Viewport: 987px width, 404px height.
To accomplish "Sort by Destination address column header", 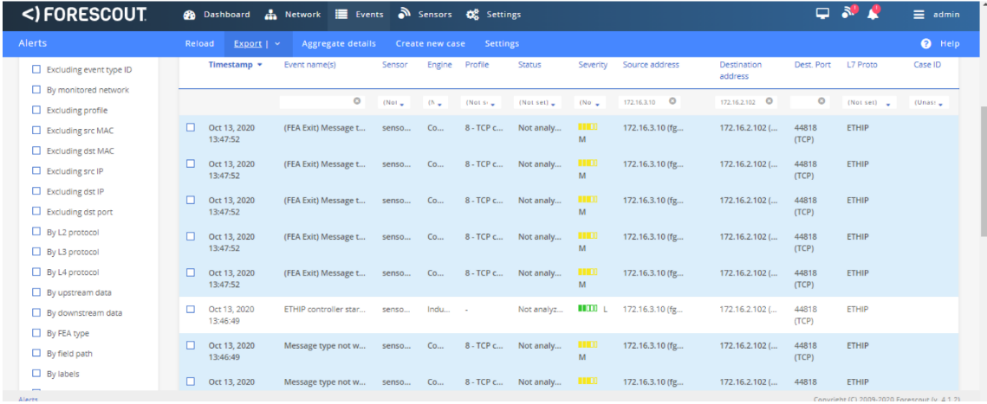I will pyautogui.click(x=740, y=70).
